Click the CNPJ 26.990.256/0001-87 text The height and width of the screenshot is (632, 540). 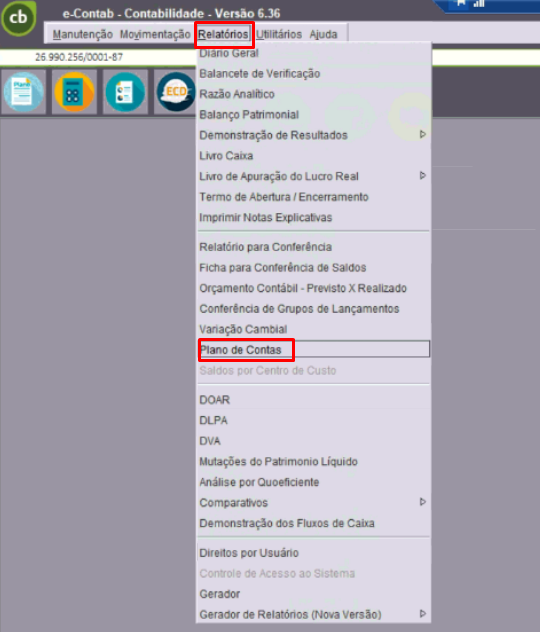[79, 57]
